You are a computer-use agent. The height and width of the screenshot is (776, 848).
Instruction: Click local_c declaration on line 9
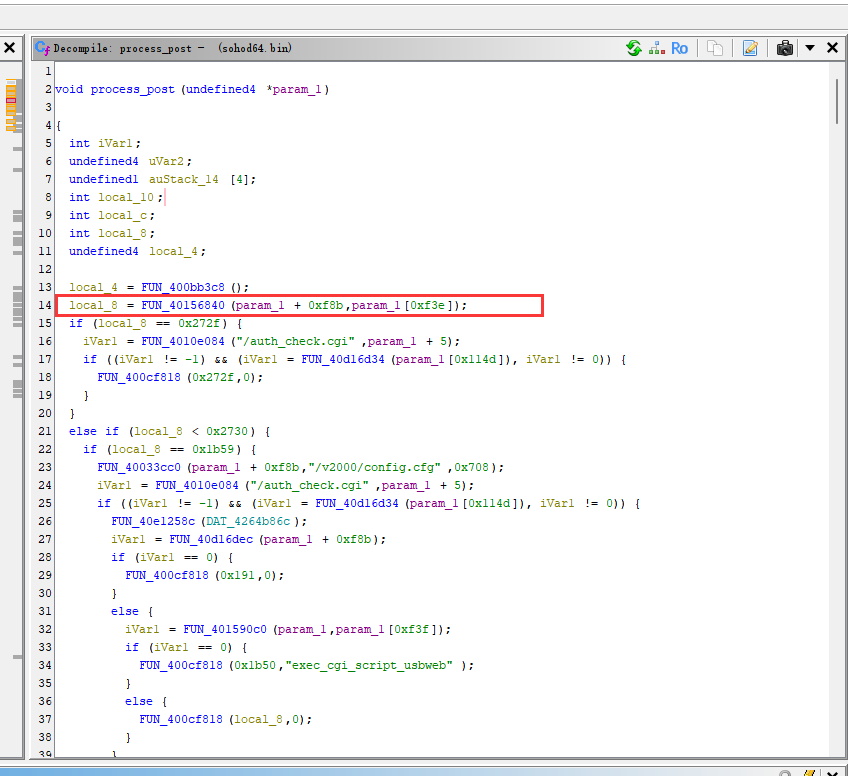(x=122, y=215)
